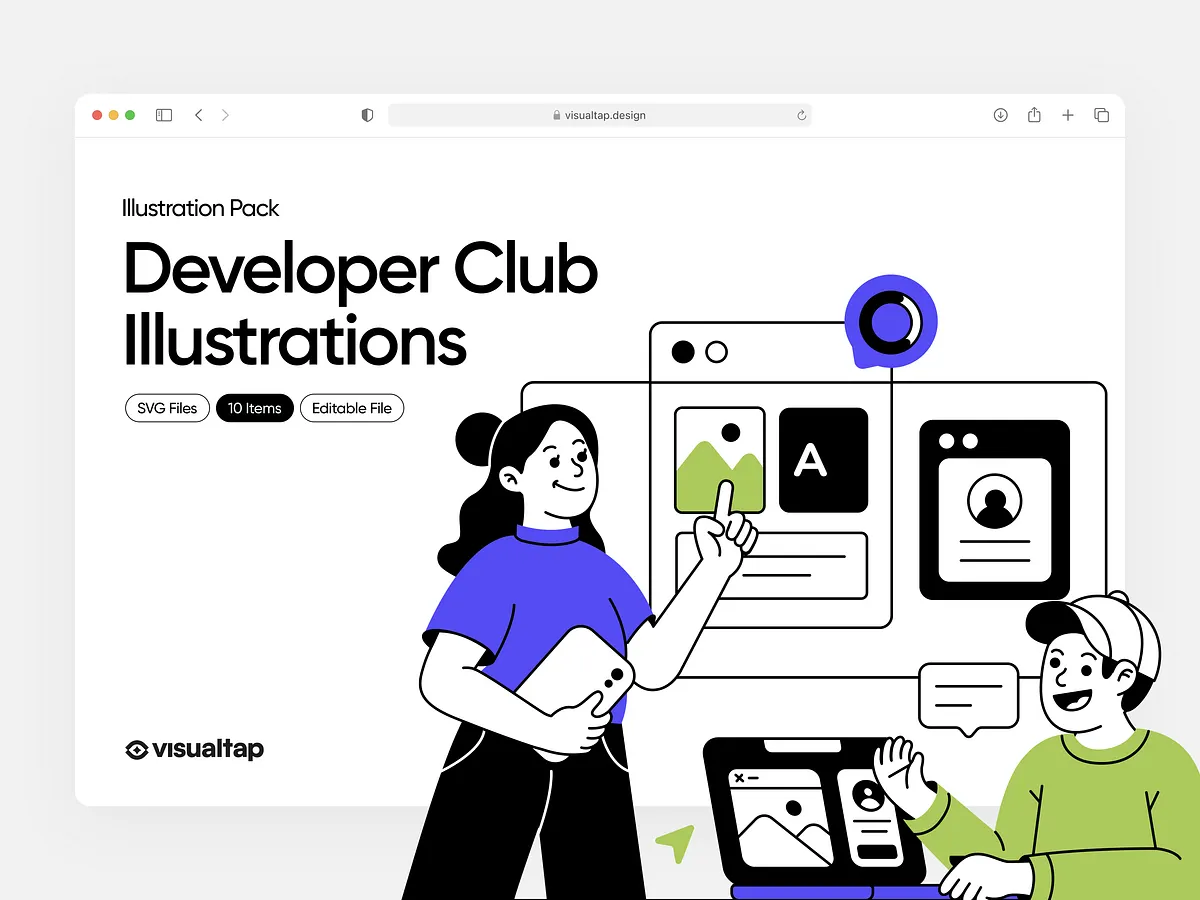Select the SVG Files badge
This screenshot has width=1200, height=900.
click(166, 408)
